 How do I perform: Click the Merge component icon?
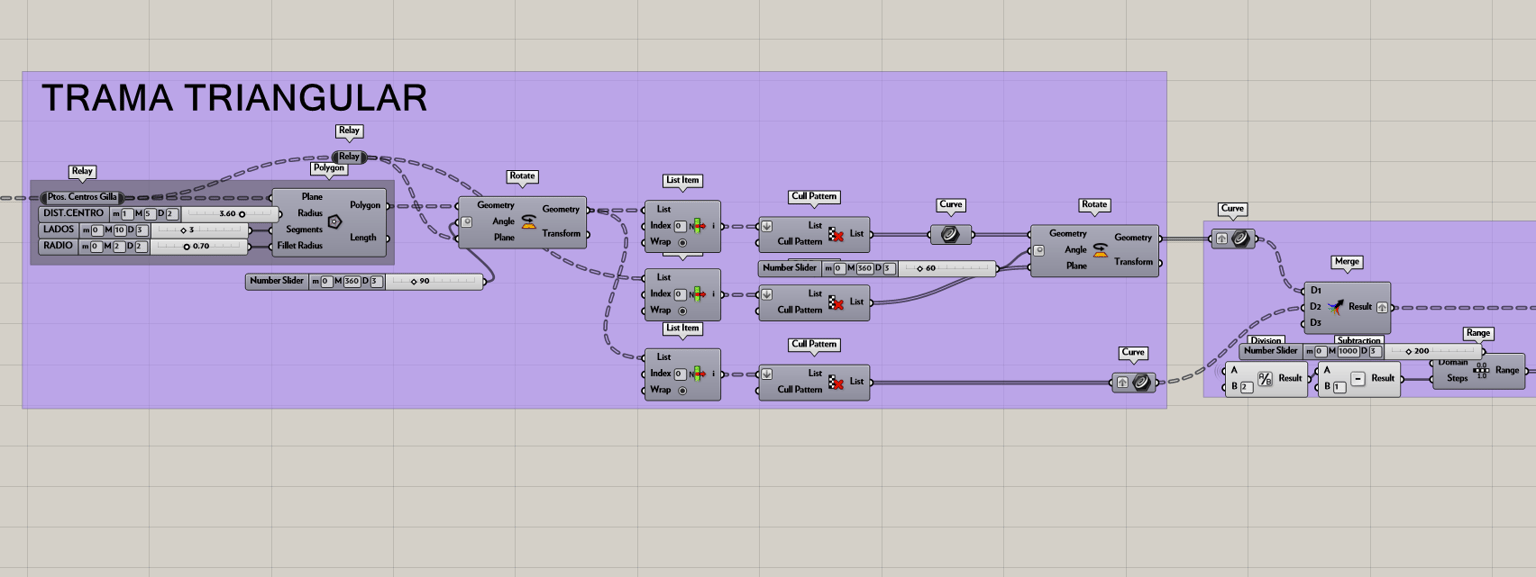(x=1334, y=307)
